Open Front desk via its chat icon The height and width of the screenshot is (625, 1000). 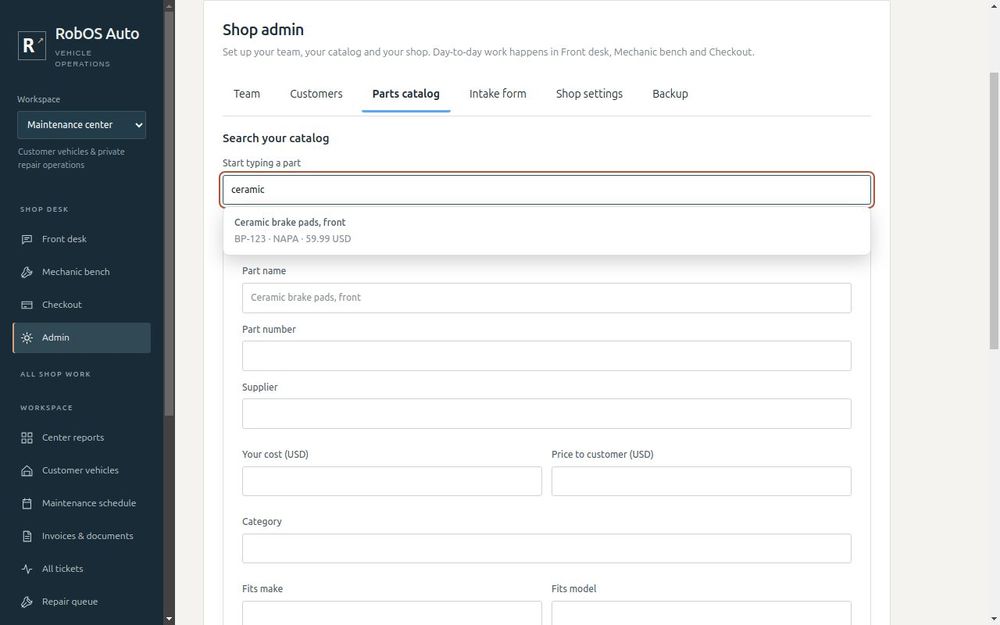[x=27, y=239]
